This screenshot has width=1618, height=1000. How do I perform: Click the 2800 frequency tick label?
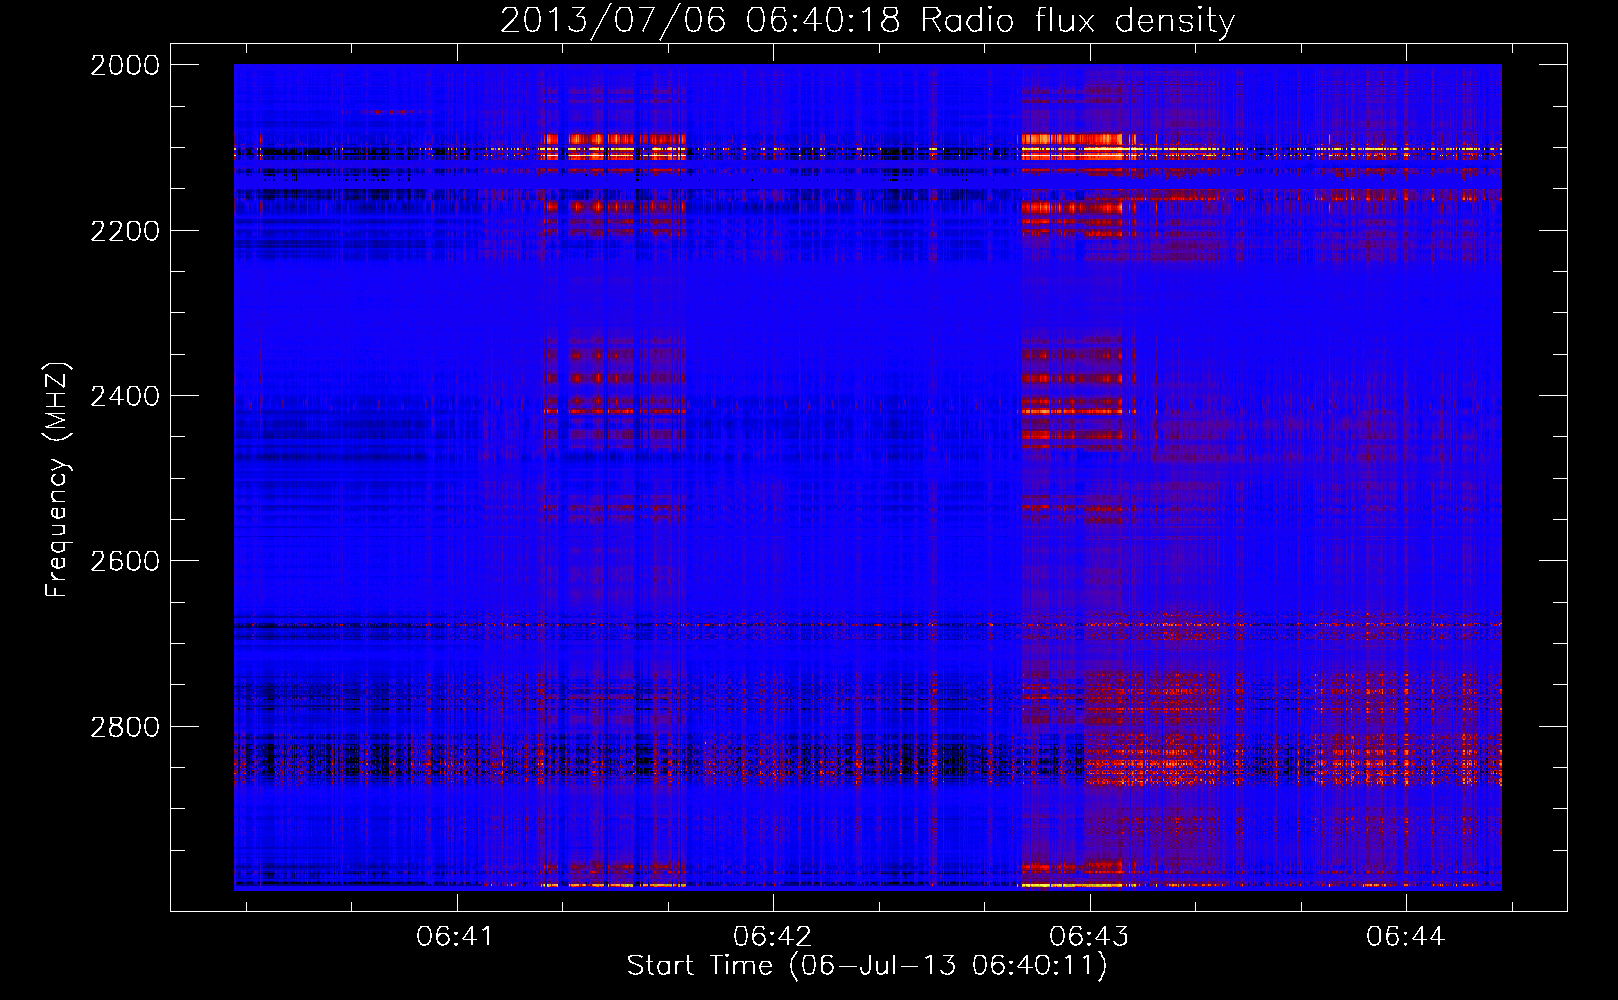click(x=125, y=726)
